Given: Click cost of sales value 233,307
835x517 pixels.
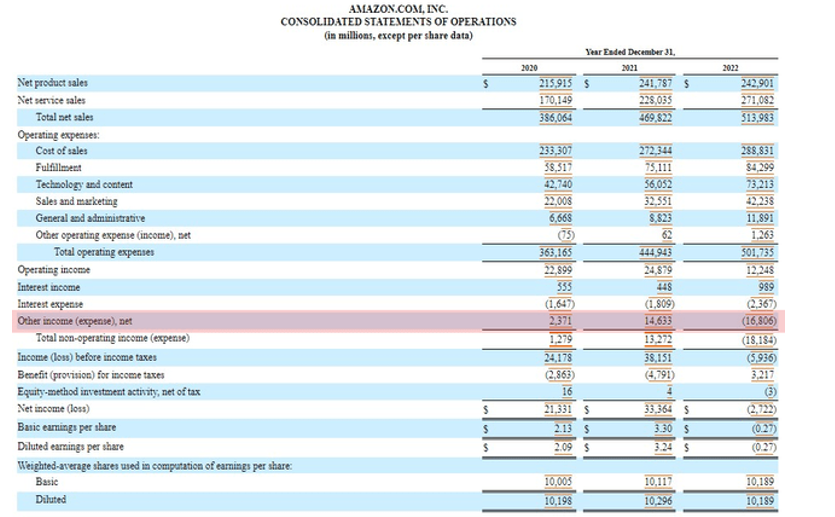Looking at the screenshot, I should [x=555, y=151].
